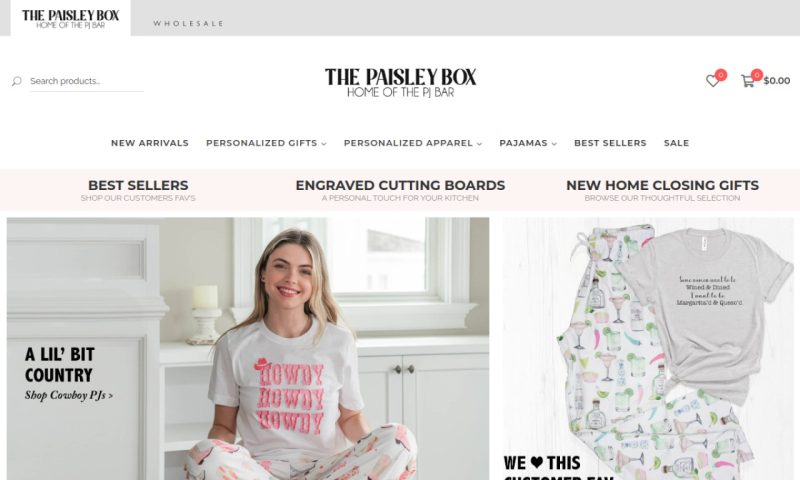
Task: Click The Paisley Box center logo
Action: pos(401,83)
